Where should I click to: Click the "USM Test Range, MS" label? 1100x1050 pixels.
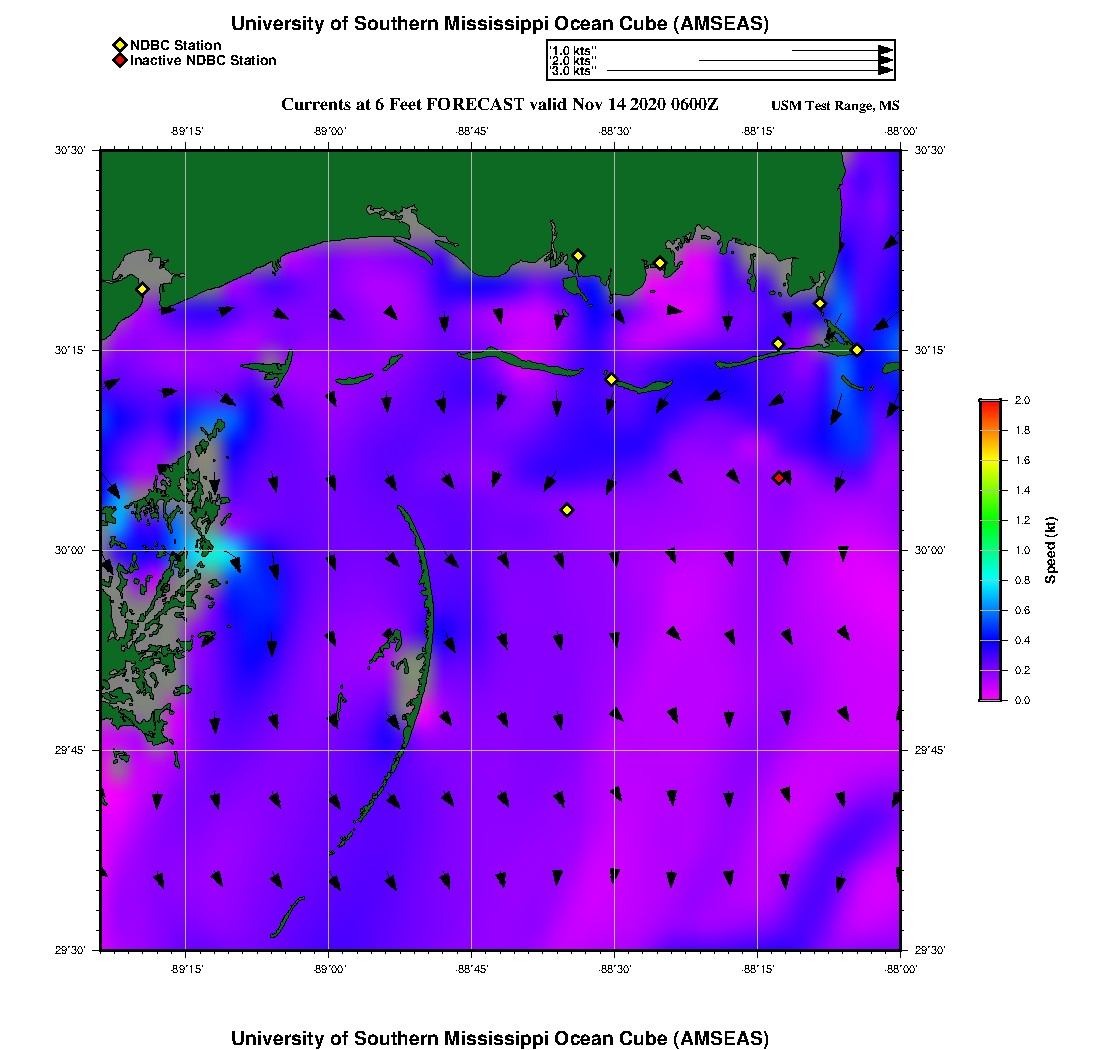pos(835,106)
